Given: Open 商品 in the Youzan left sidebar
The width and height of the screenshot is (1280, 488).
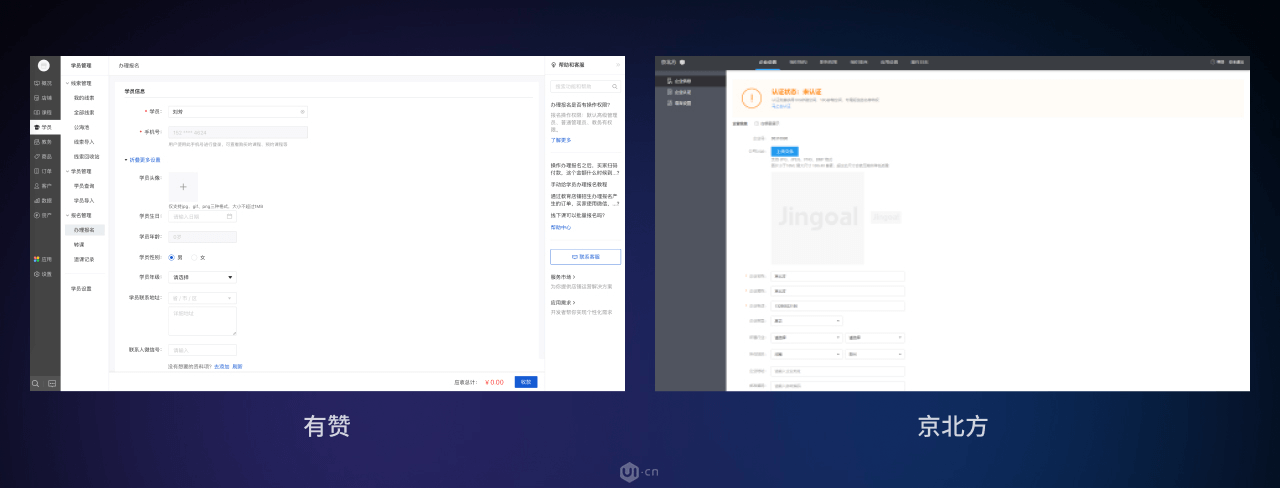Looking at the screenshot, I should pos(44,156).
